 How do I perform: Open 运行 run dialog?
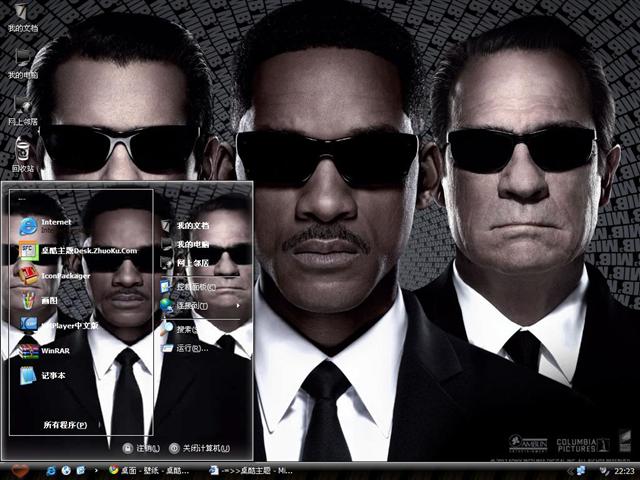pos(184,348)
